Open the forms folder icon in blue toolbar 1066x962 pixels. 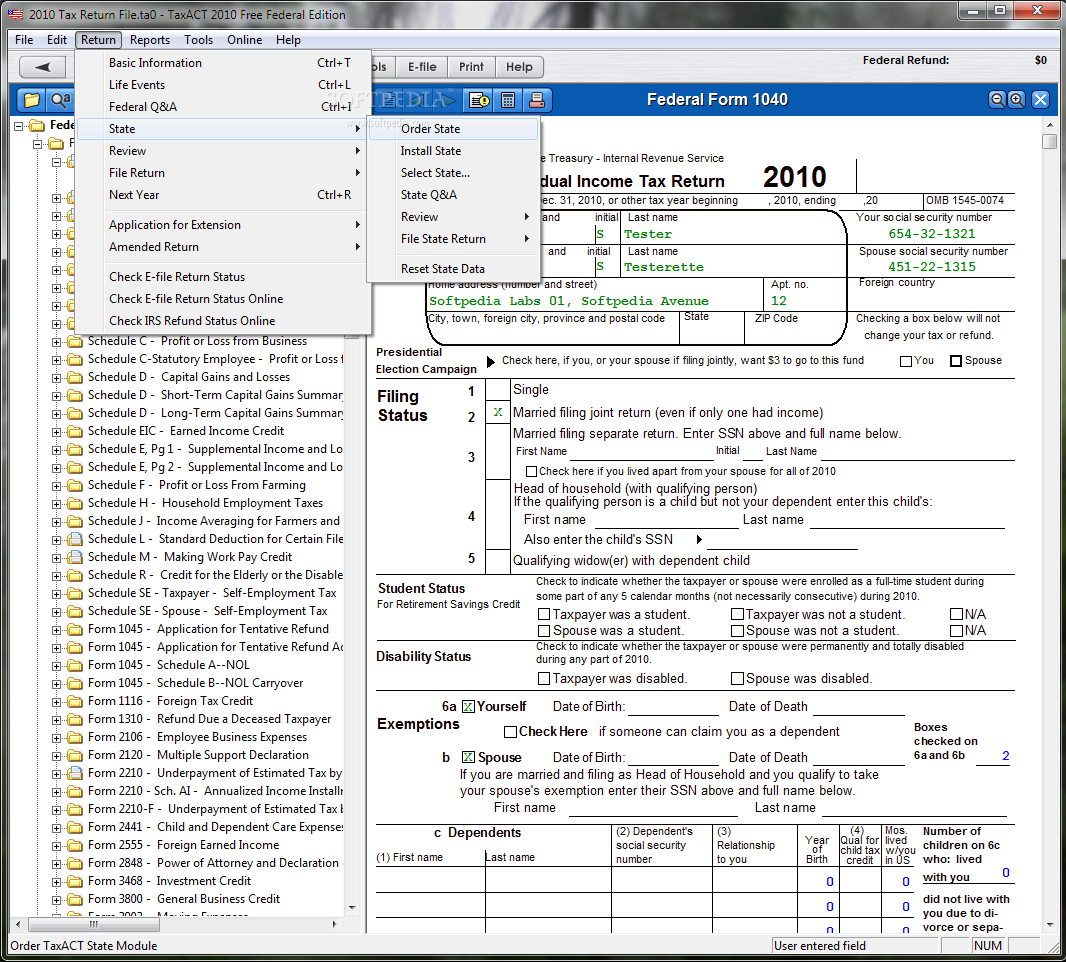click(x=31, y=100)
